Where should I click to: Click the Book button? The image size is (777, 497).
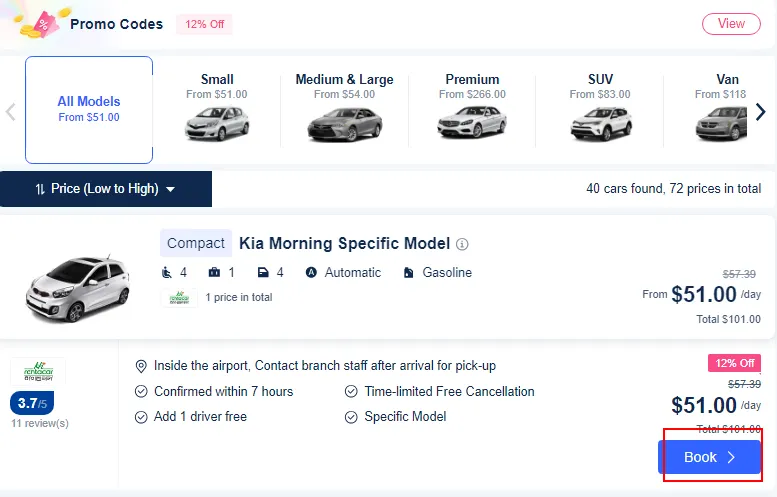(710, 457)
